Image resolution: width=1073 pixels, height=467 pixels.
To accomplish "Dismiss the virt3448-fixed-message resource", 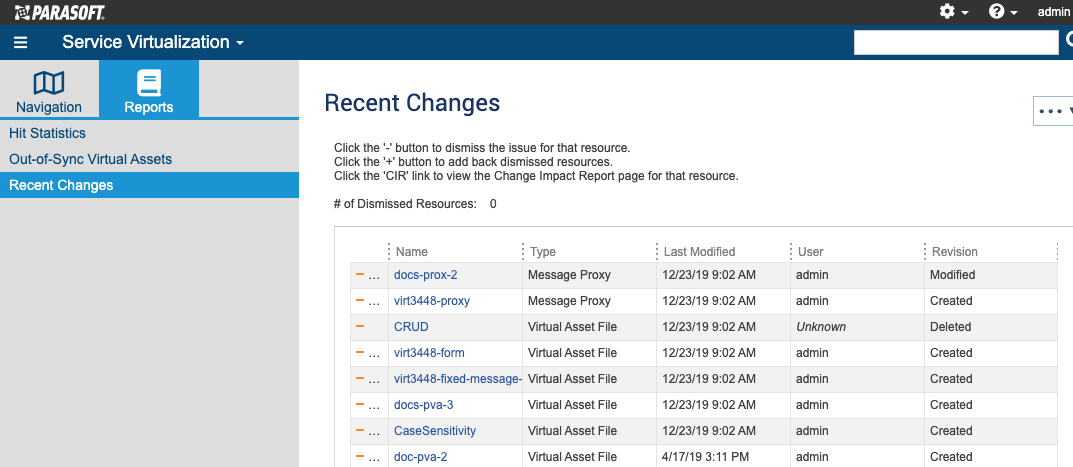I will click(x=359, y=379).
